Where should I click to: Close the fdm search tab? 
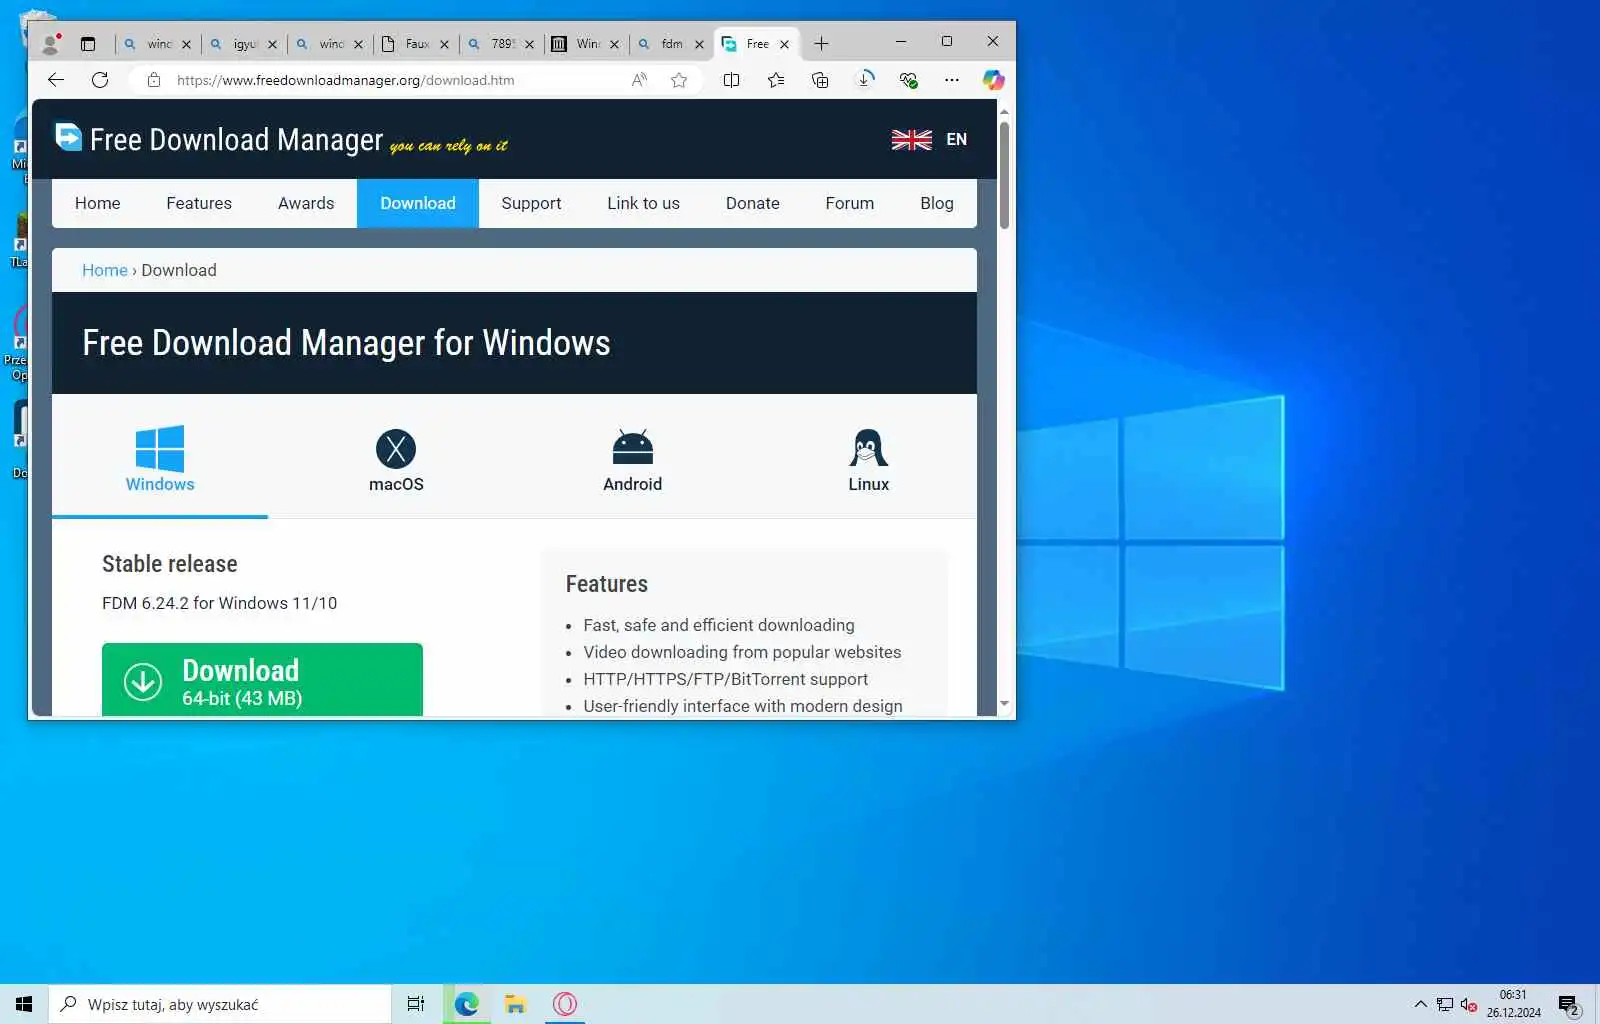[699, 44]
